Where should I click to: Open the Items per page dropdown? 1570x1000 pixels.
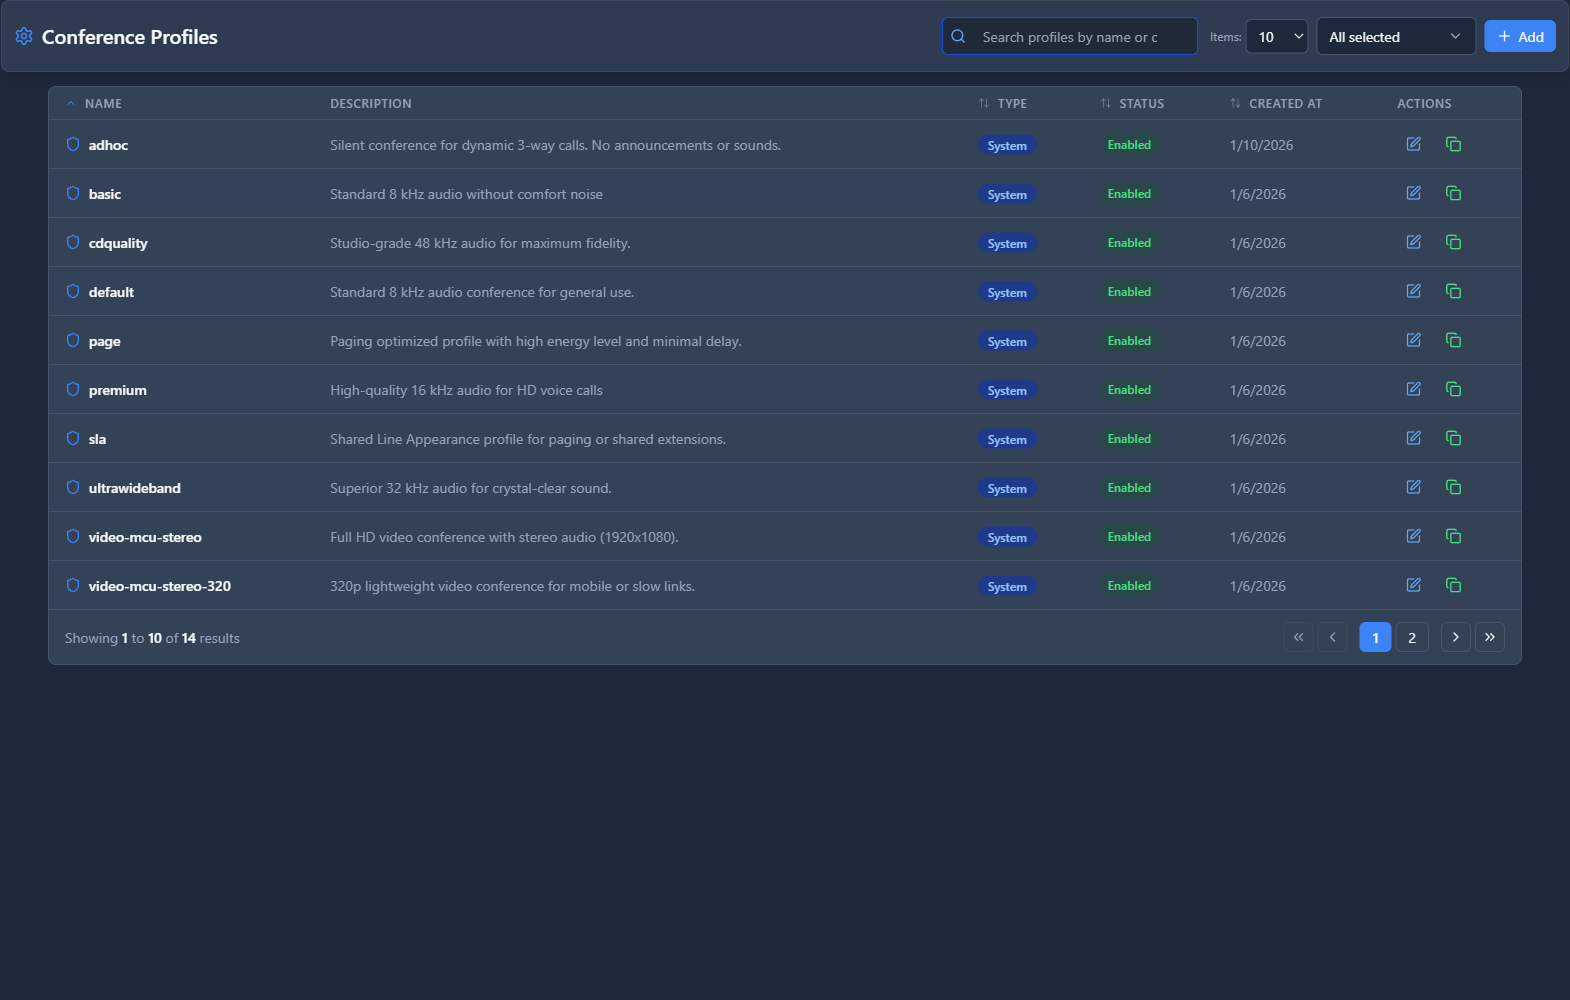pos(1276,37)
